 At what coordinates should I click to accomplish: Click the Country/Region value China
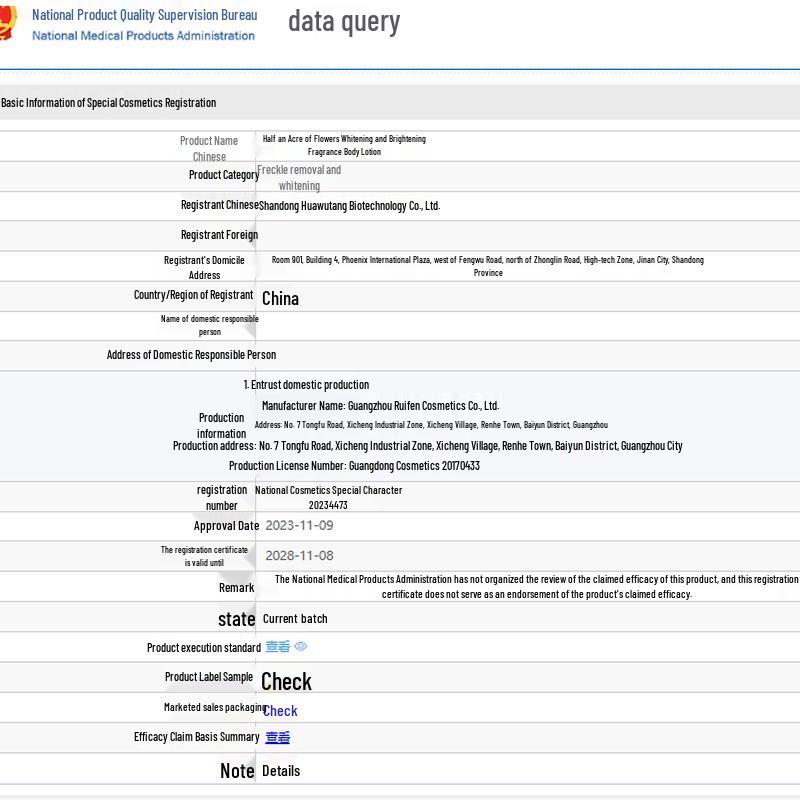280,298
